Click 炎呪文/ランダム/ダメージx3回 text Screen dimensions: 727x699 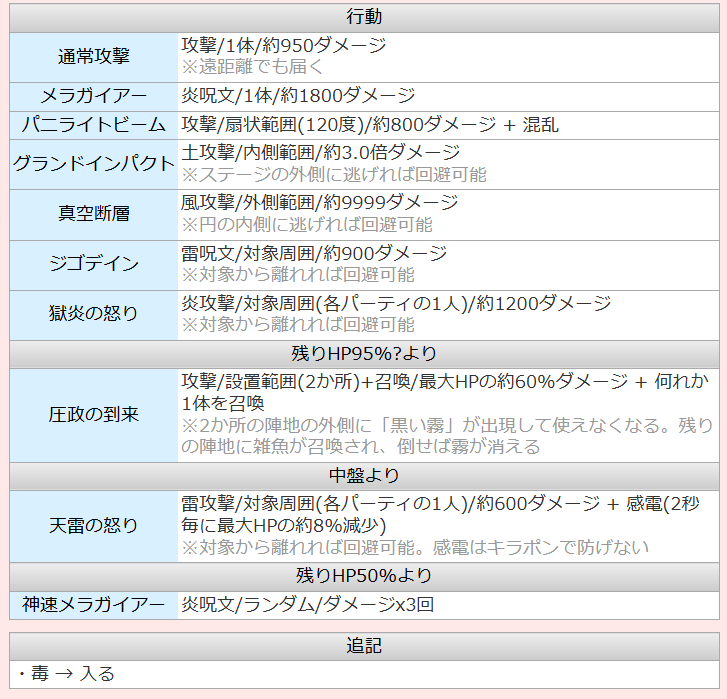(308, 605)
